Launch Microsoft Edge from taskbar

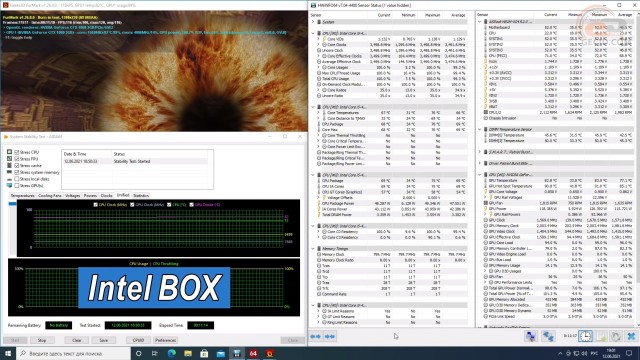171,353
